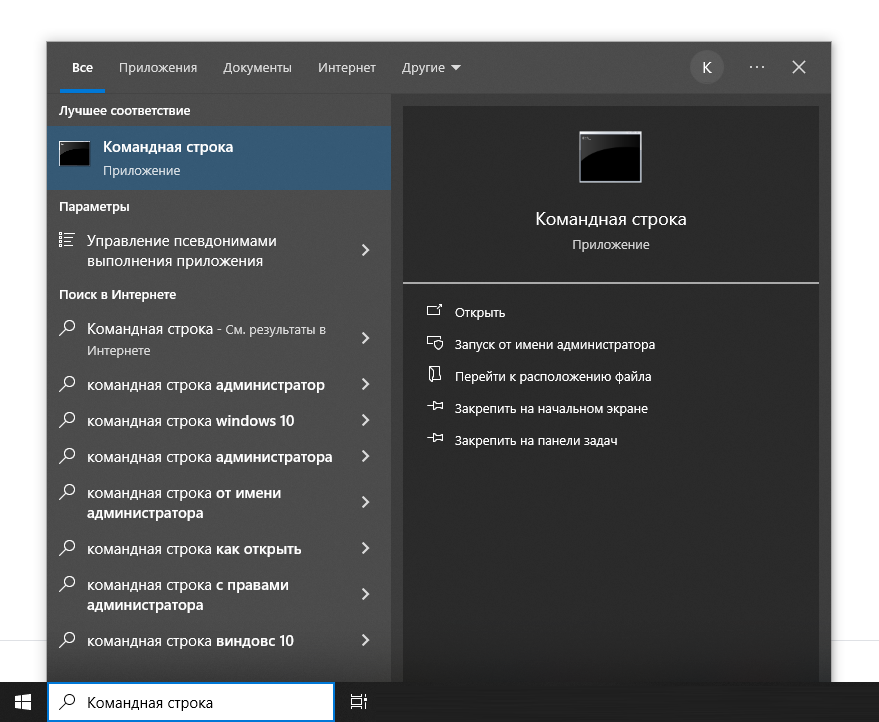The image size is (879, 722).
Task: Expand arrow for Управление псевдонимами выполнения приложения
Action: (365, 250)
